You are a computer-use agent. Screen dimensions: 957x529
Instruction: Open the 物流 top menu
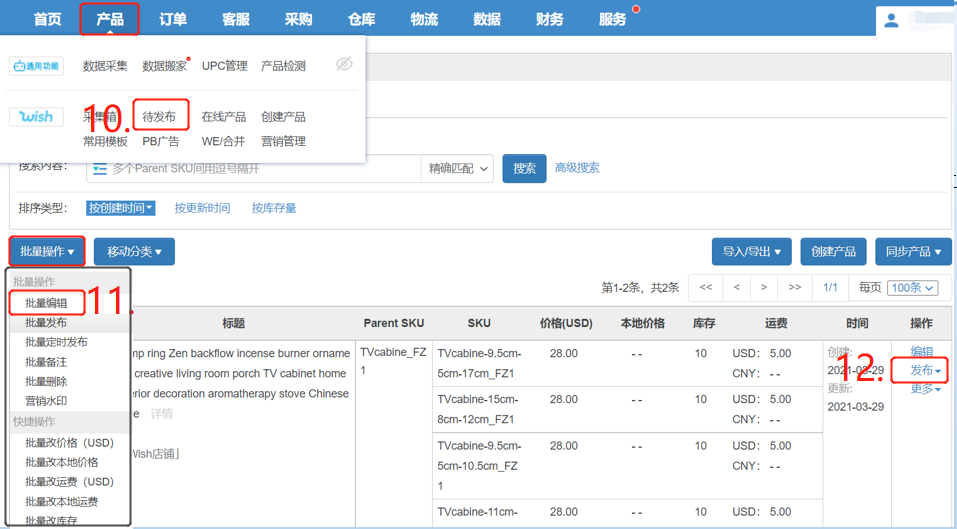[x=424, y=20]
